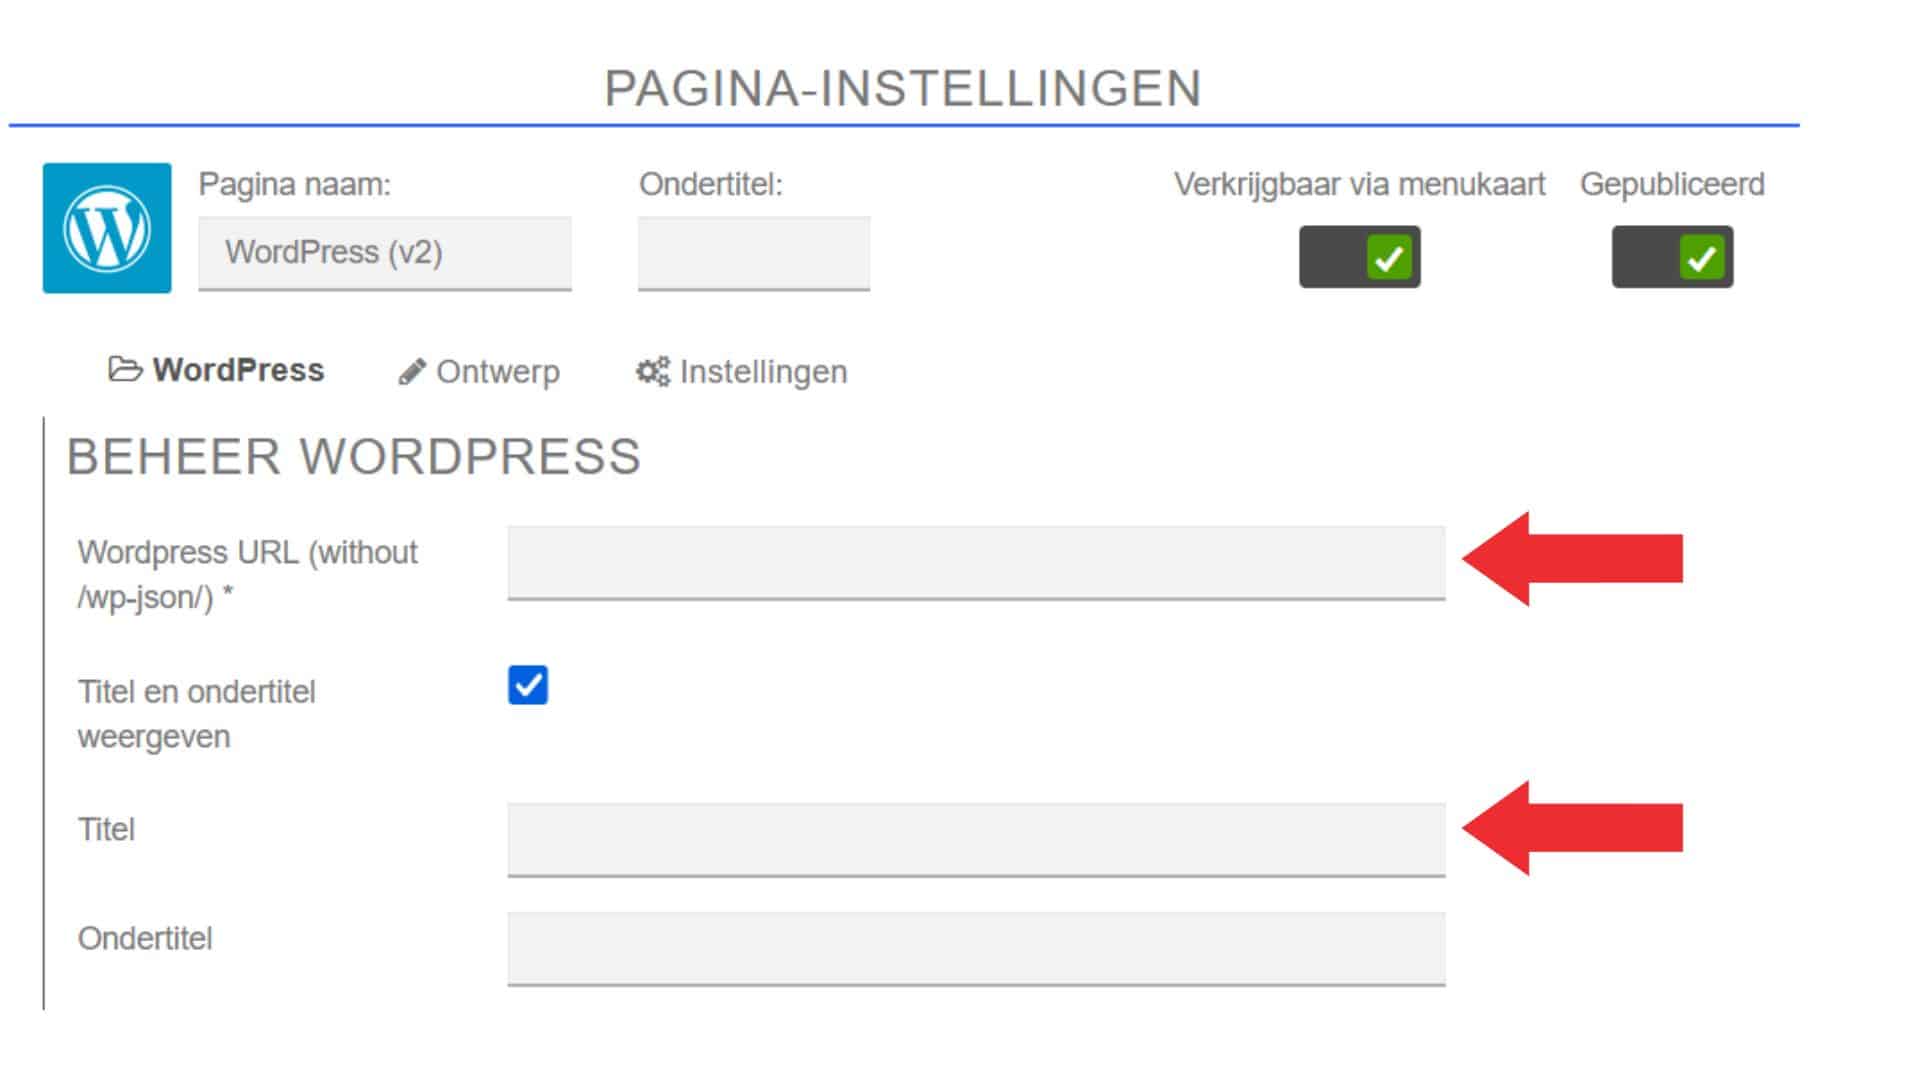Click the top Ondertitel field beside Pagina naam
The height and width of the screenshot is (1080, 1920).
[754, 253]
